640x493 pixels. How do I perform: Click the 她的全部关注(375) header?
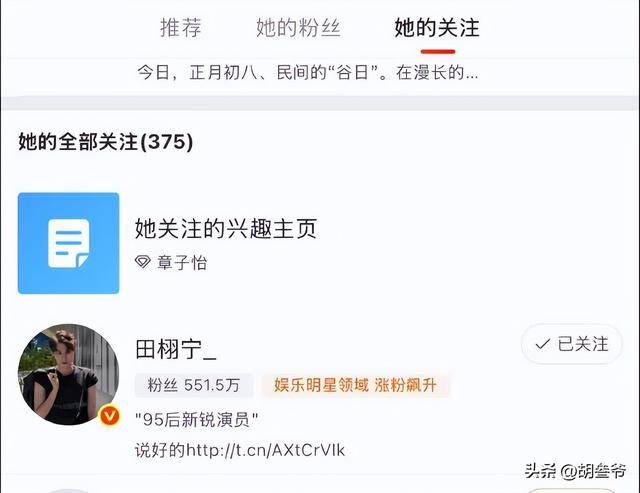click(106, 142)
